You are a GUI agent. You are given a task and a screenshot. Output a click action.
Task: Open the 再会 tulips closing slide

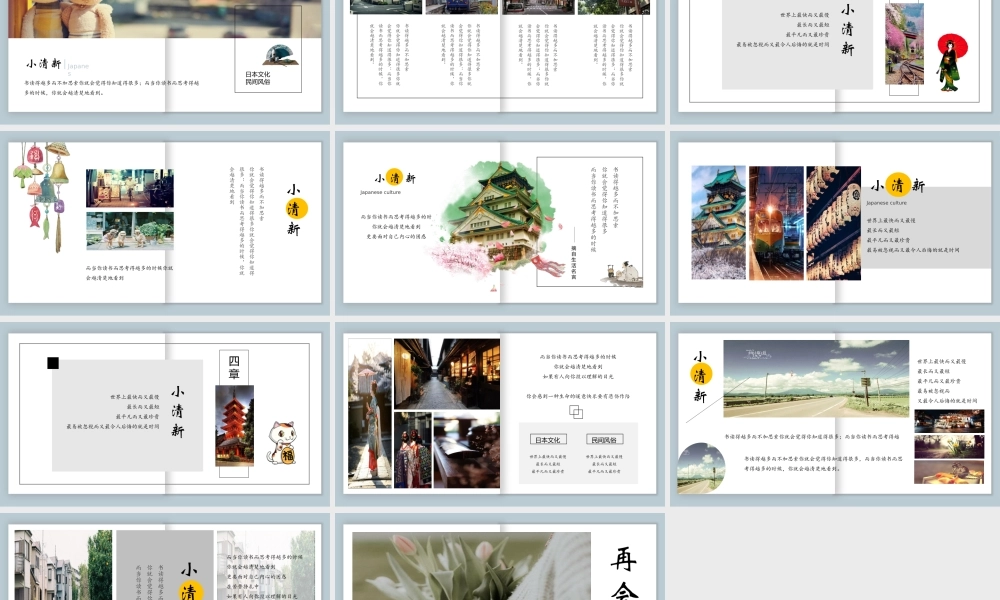point(500,562)
